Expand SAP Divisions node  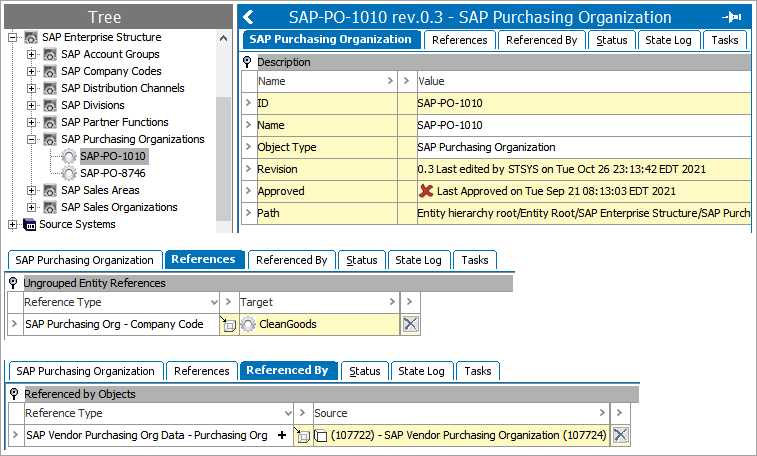point(31,105)
